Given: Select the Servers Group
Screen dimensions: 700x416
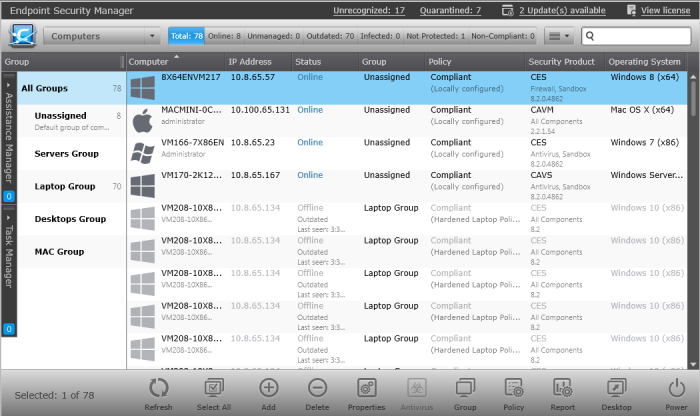Looking at the screenshot, I should pyautogui.click(x=71, y=154).
